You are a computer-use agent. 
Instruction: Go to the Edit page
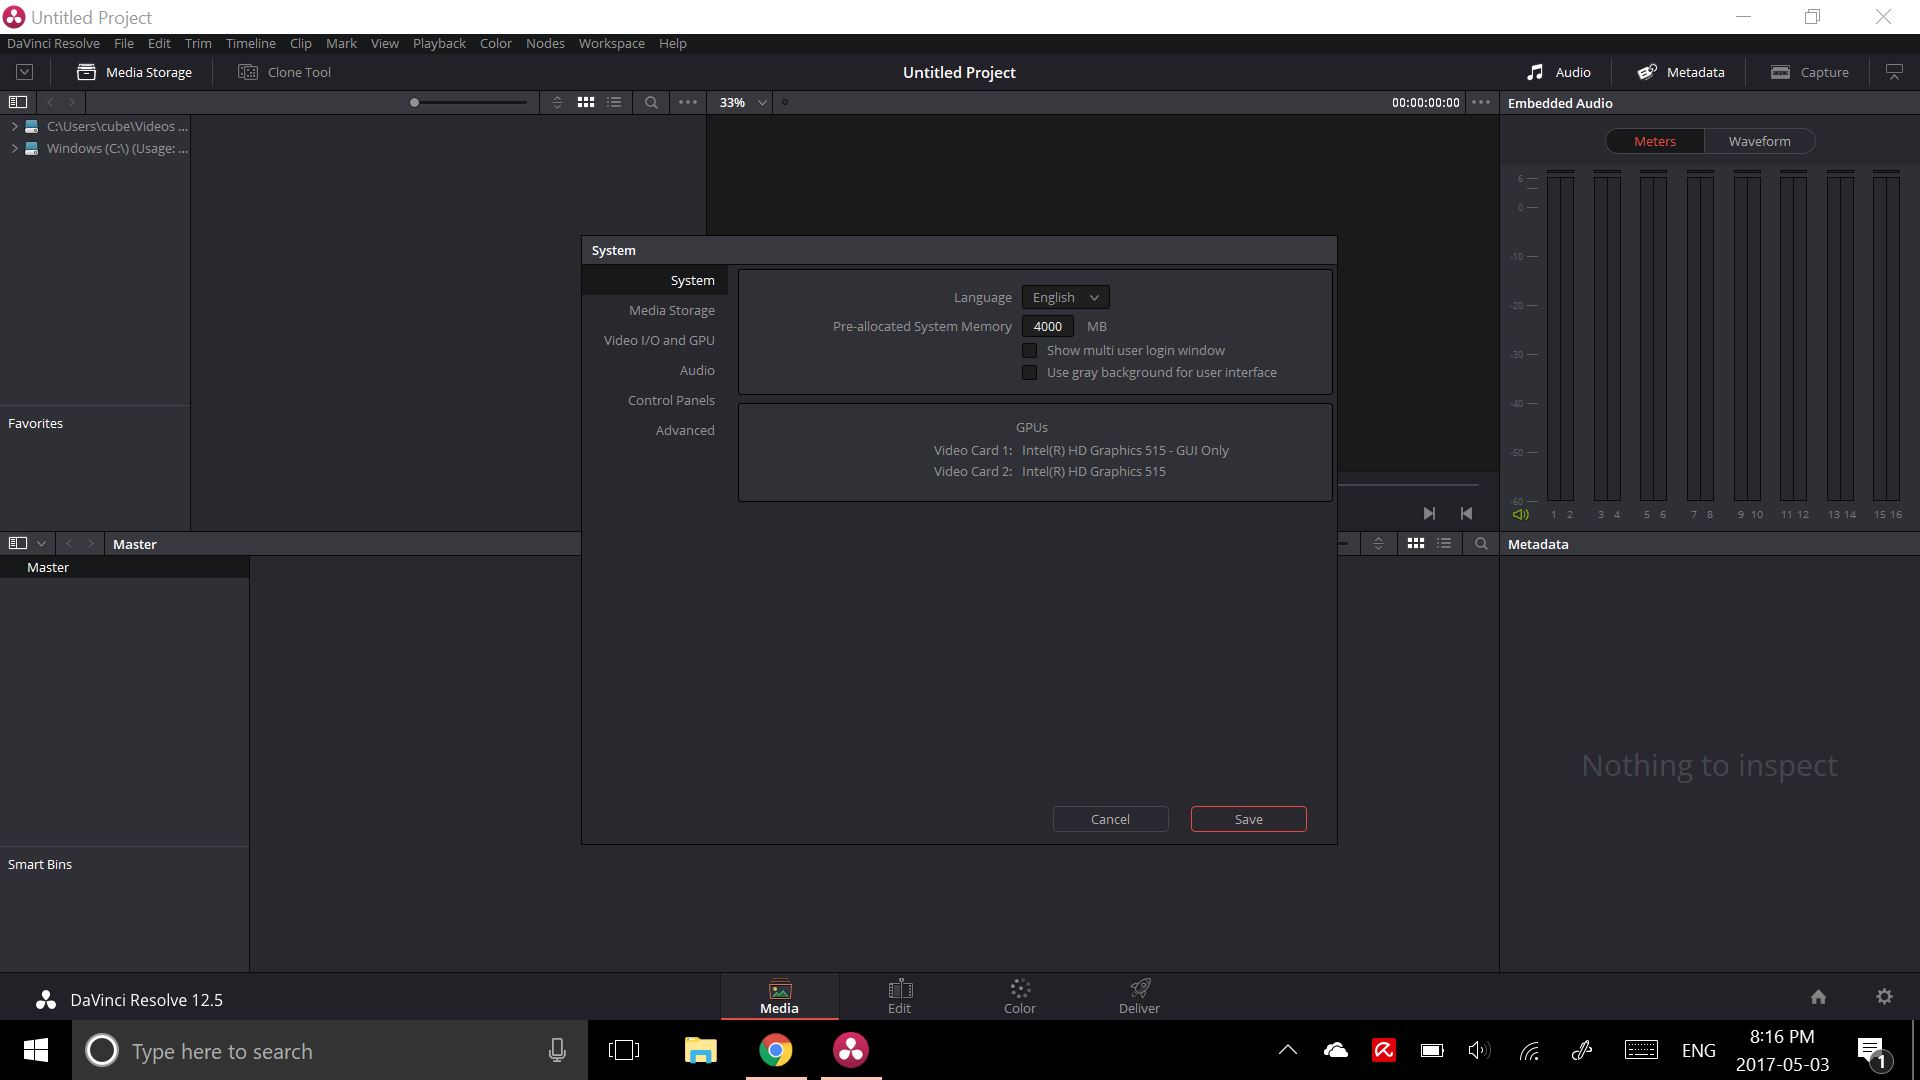click(x=899, y=996)
